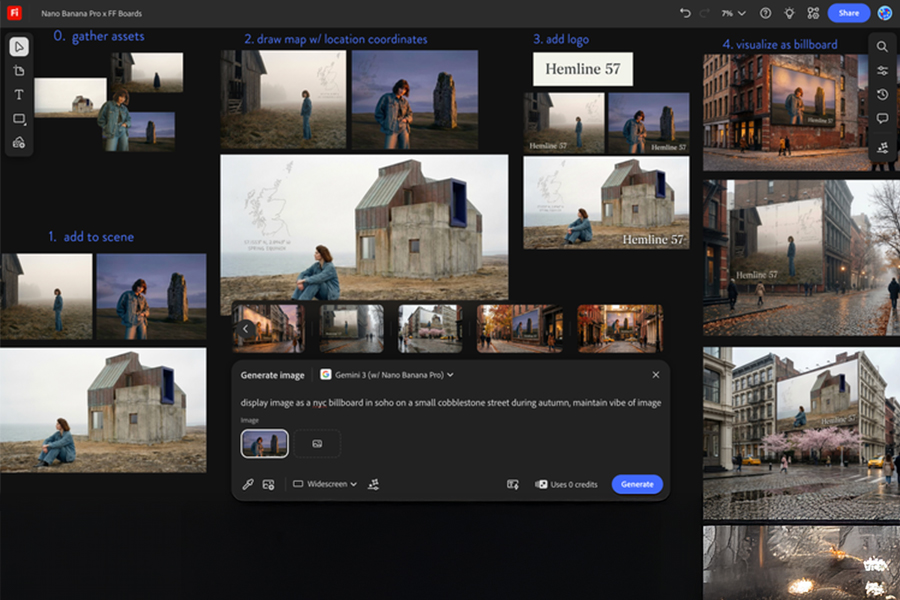Click the blue Generate button
The image size is (900, 600).
637,485
